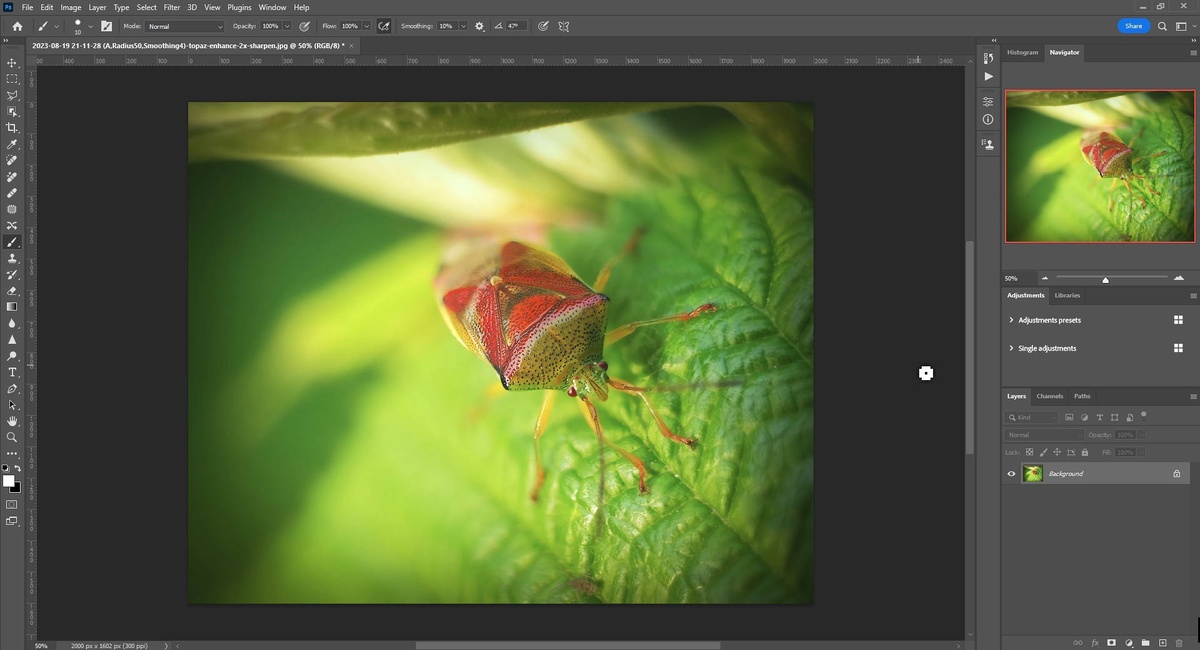Expand Adjustments presets section
The image size is (1200, 650).
coord(1011,320)
